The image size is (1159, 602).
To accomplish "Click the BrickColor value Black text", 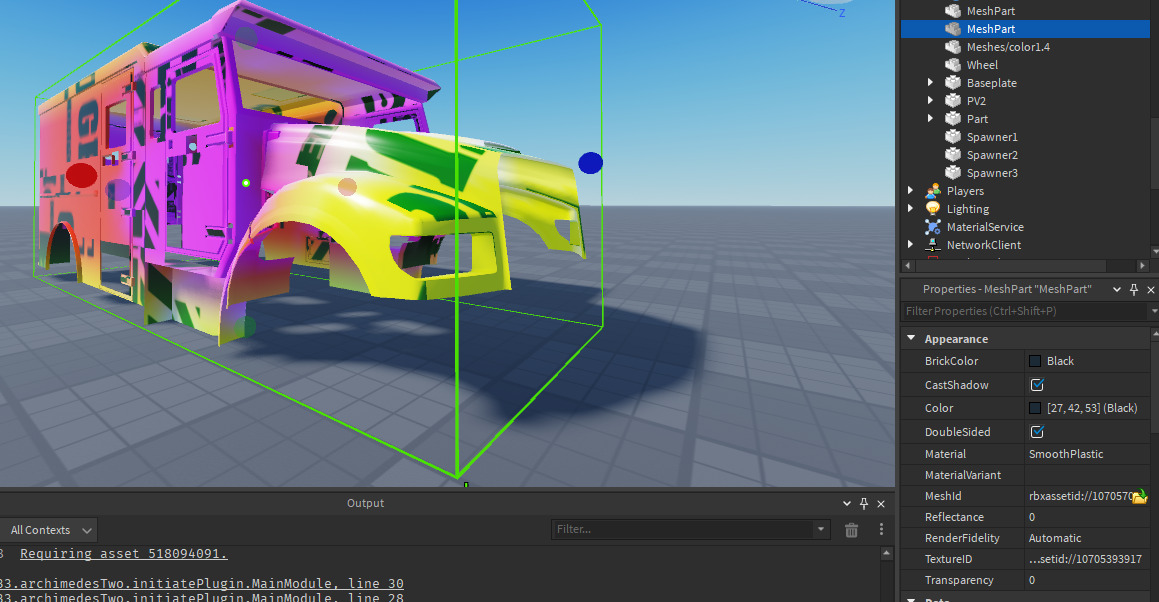I will pos(1060,361).
